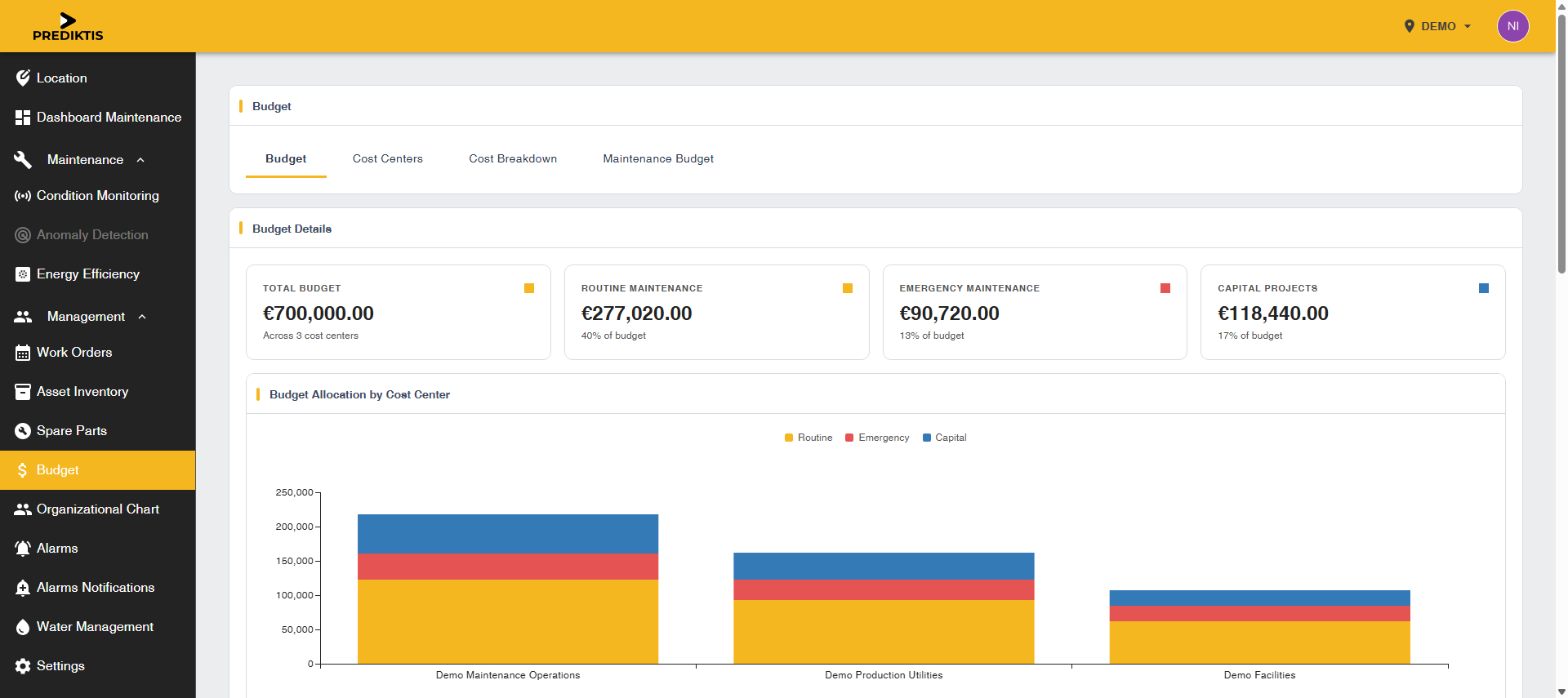Collapse the Maintenance sidebar section chevron

click(140, 160)
